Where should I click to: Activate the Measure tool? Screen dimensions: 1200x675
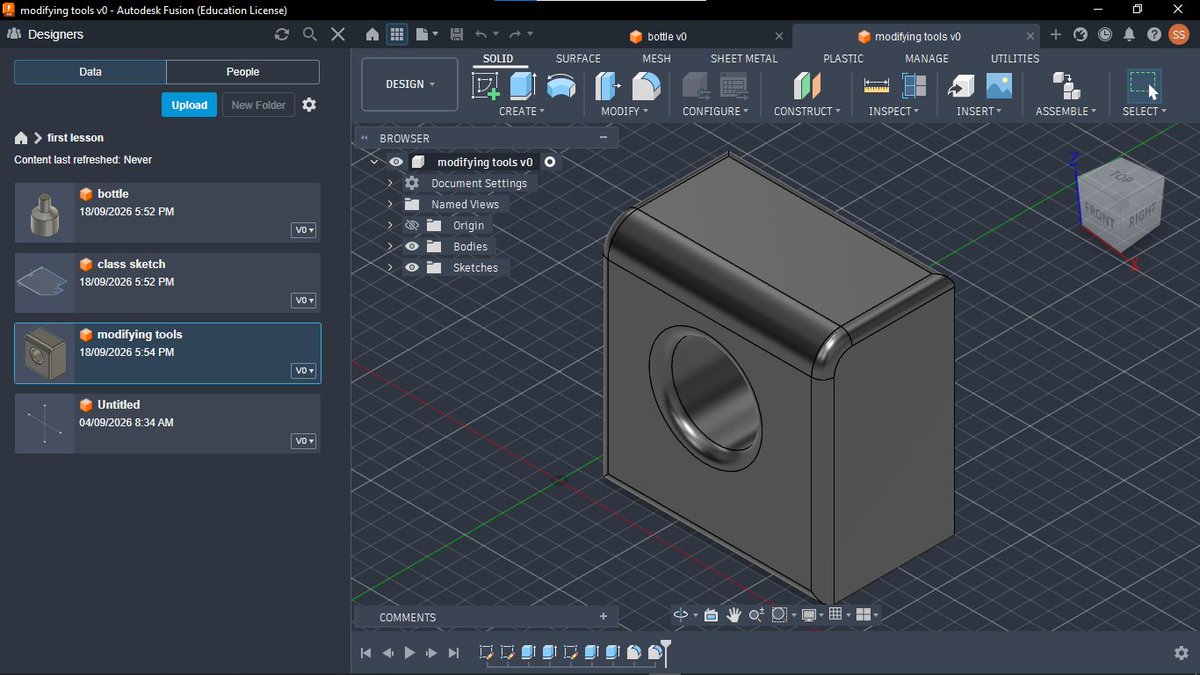[x=876, y=86]
